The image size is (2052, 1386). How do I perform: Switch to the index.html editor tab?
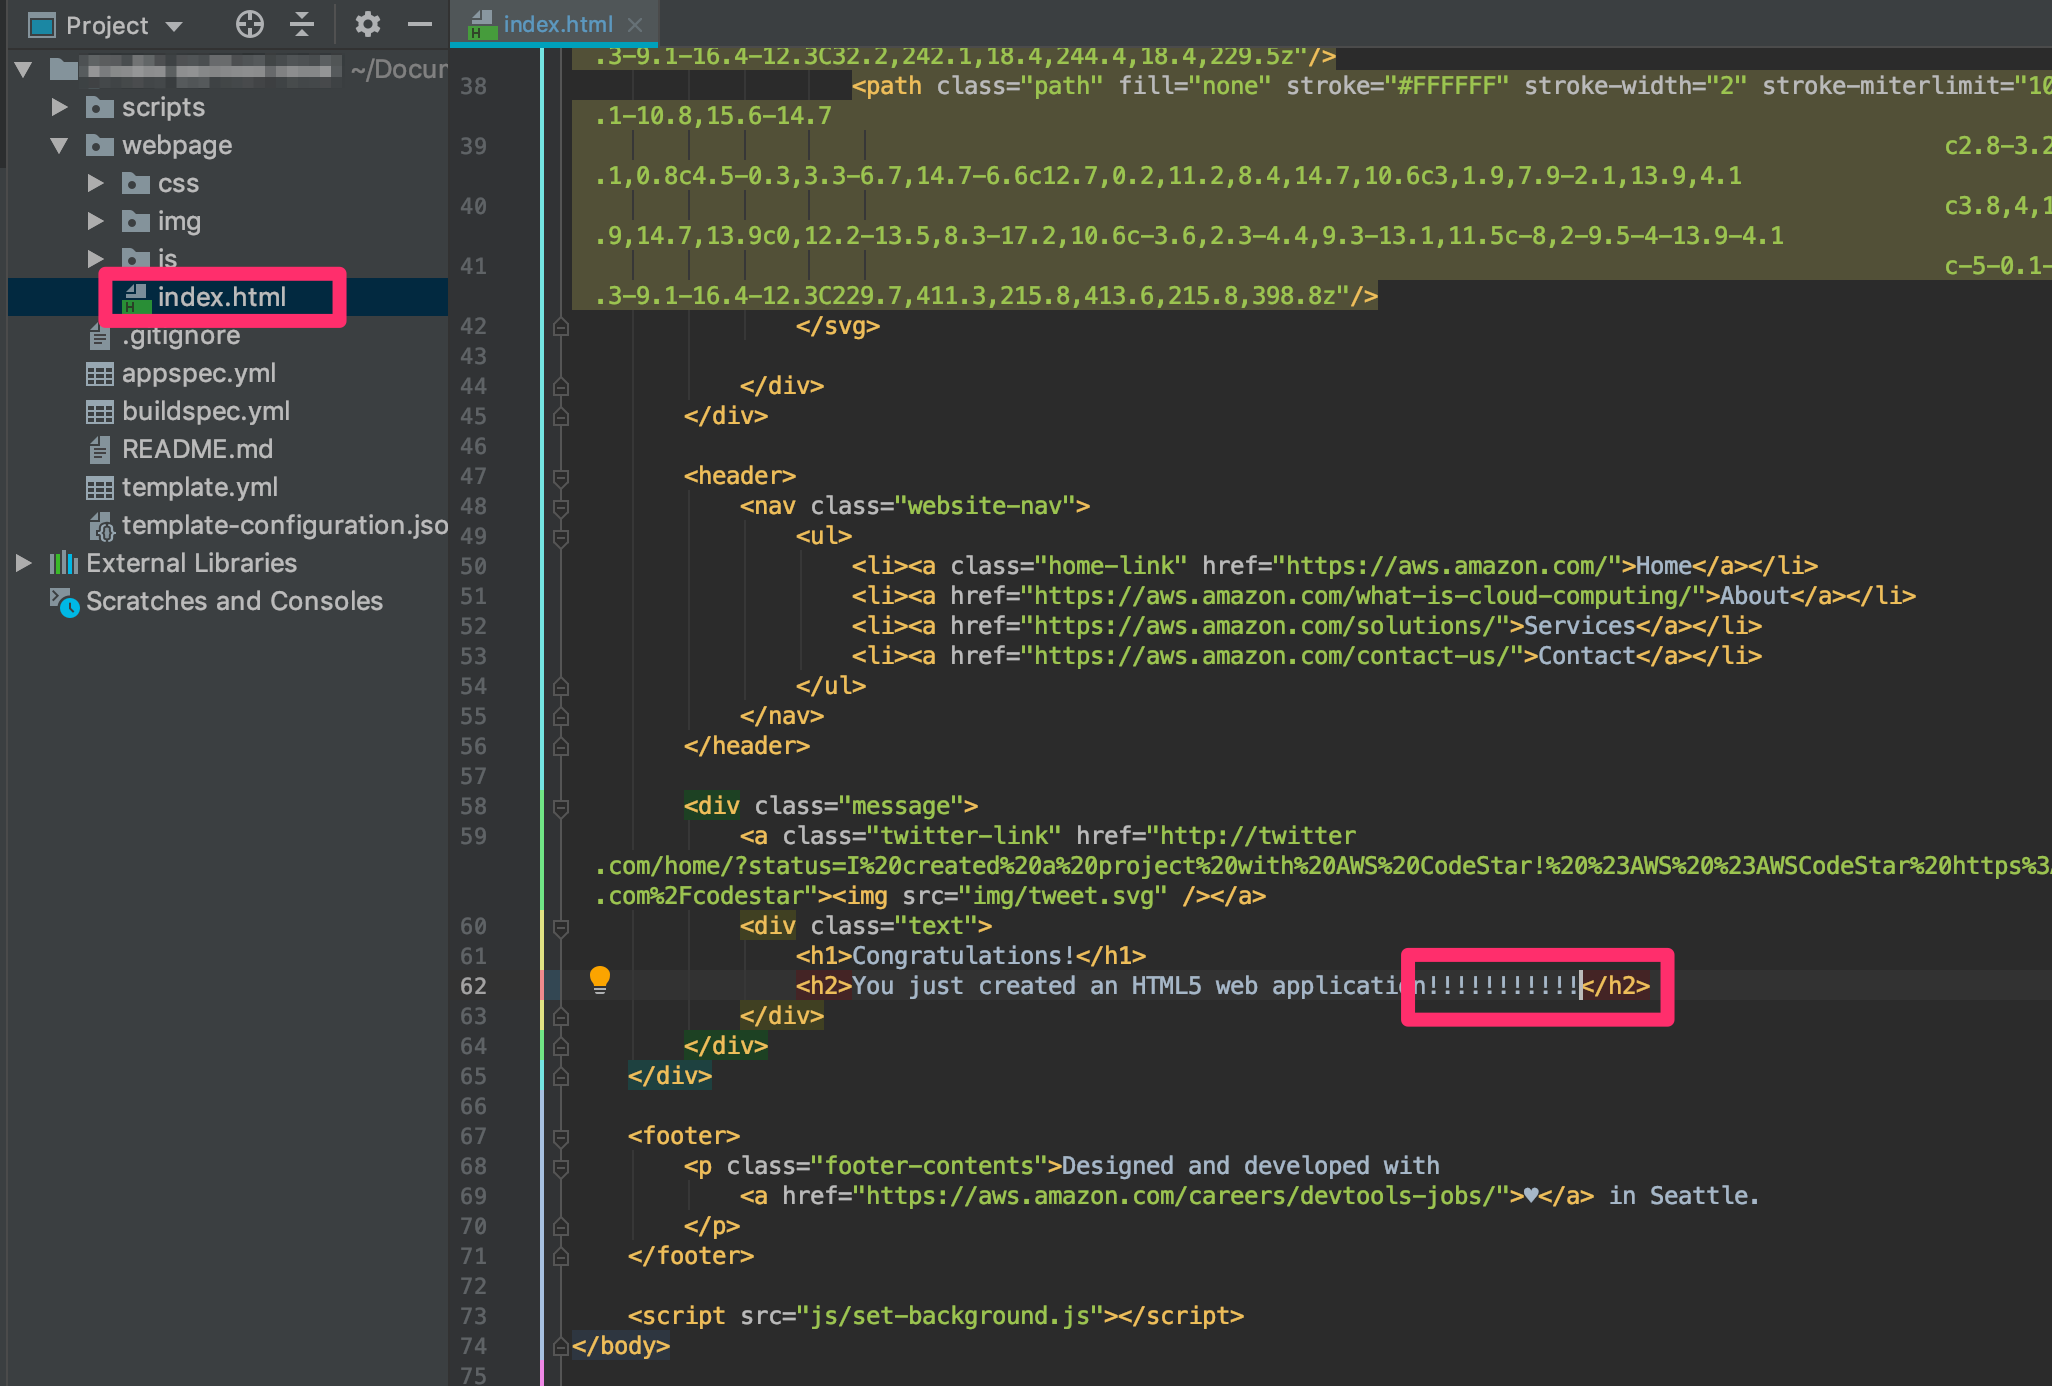click(557, 24)
